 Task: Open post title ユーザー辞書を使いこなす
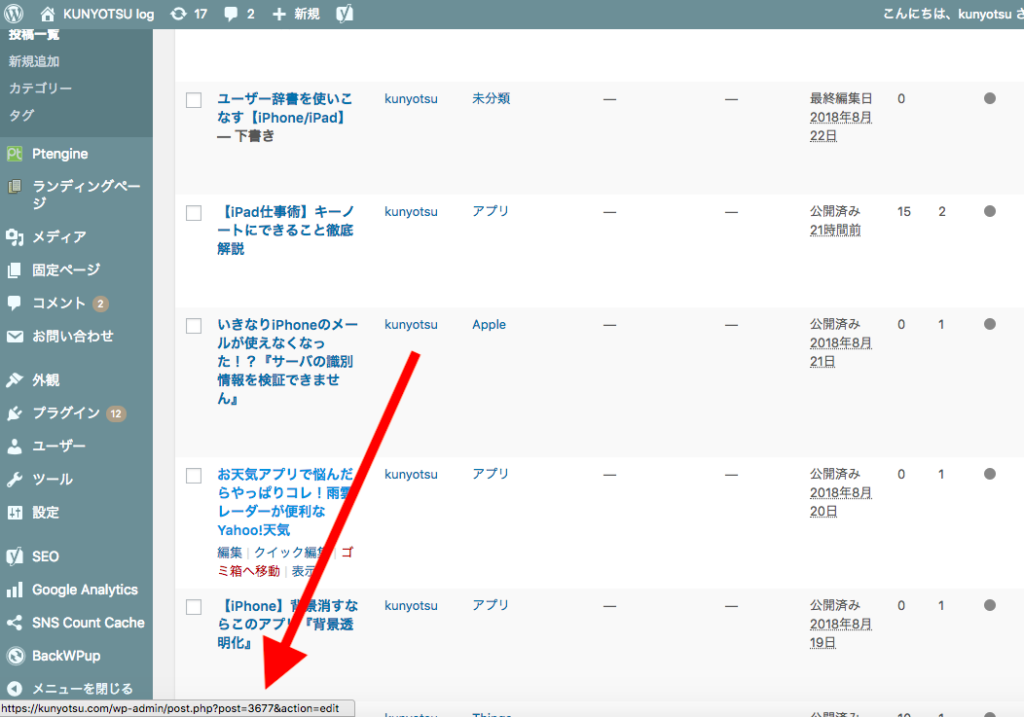285,108
